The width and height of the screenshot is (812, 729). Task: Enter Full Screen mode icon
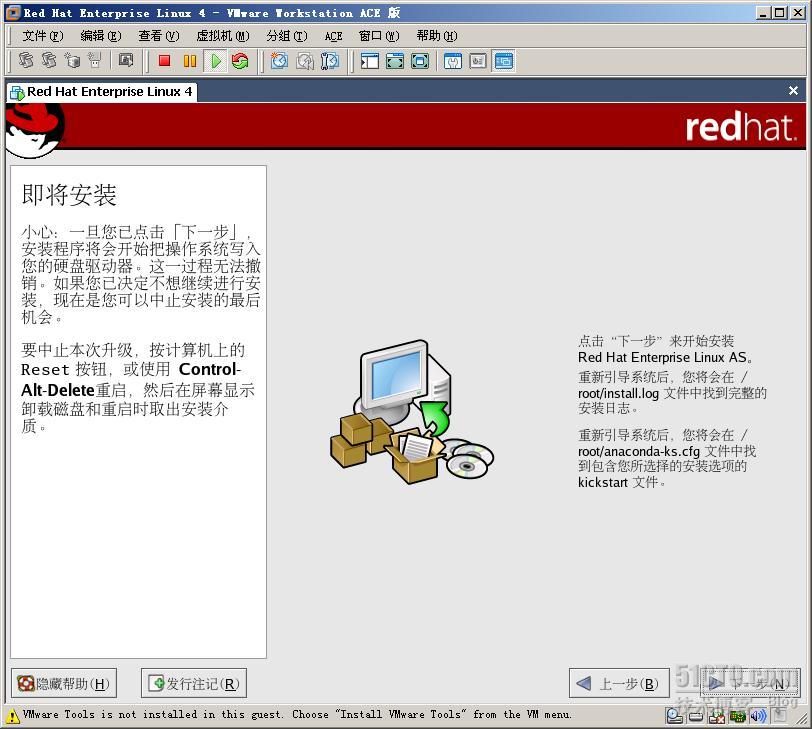coord(420,61)
